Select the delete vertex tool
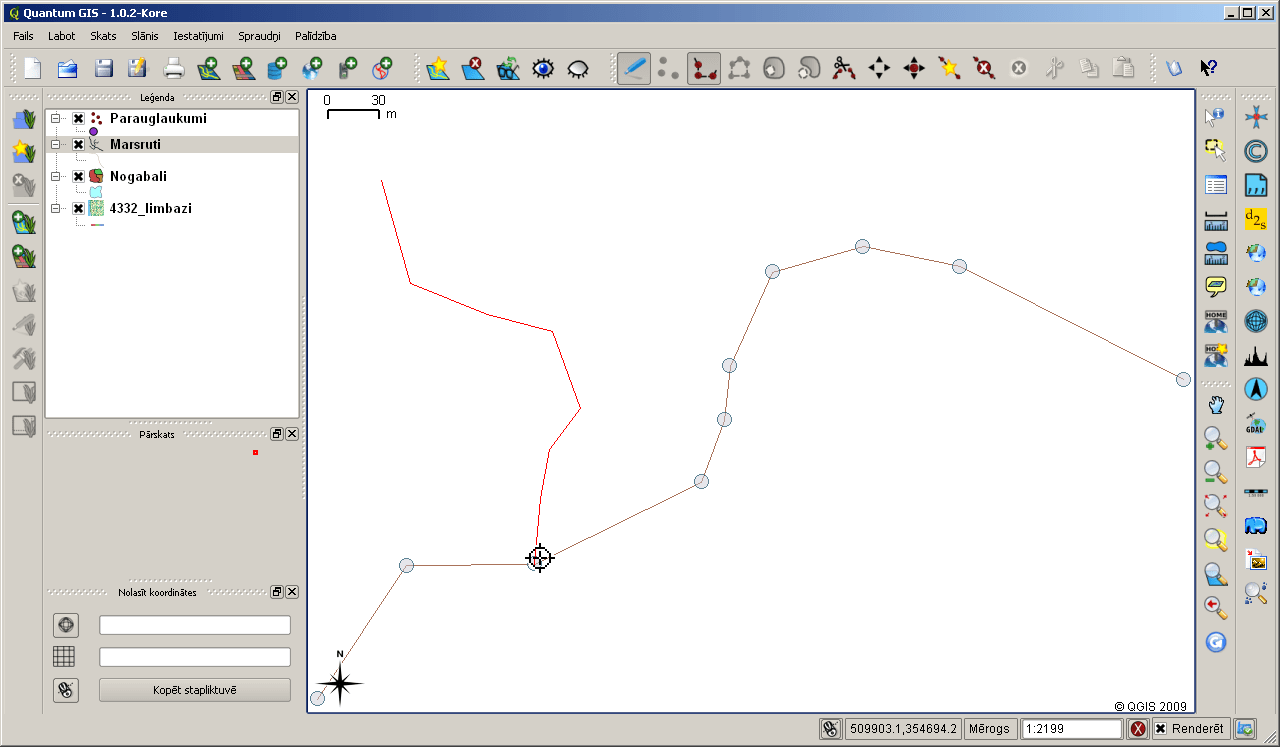 click(984, 68)
